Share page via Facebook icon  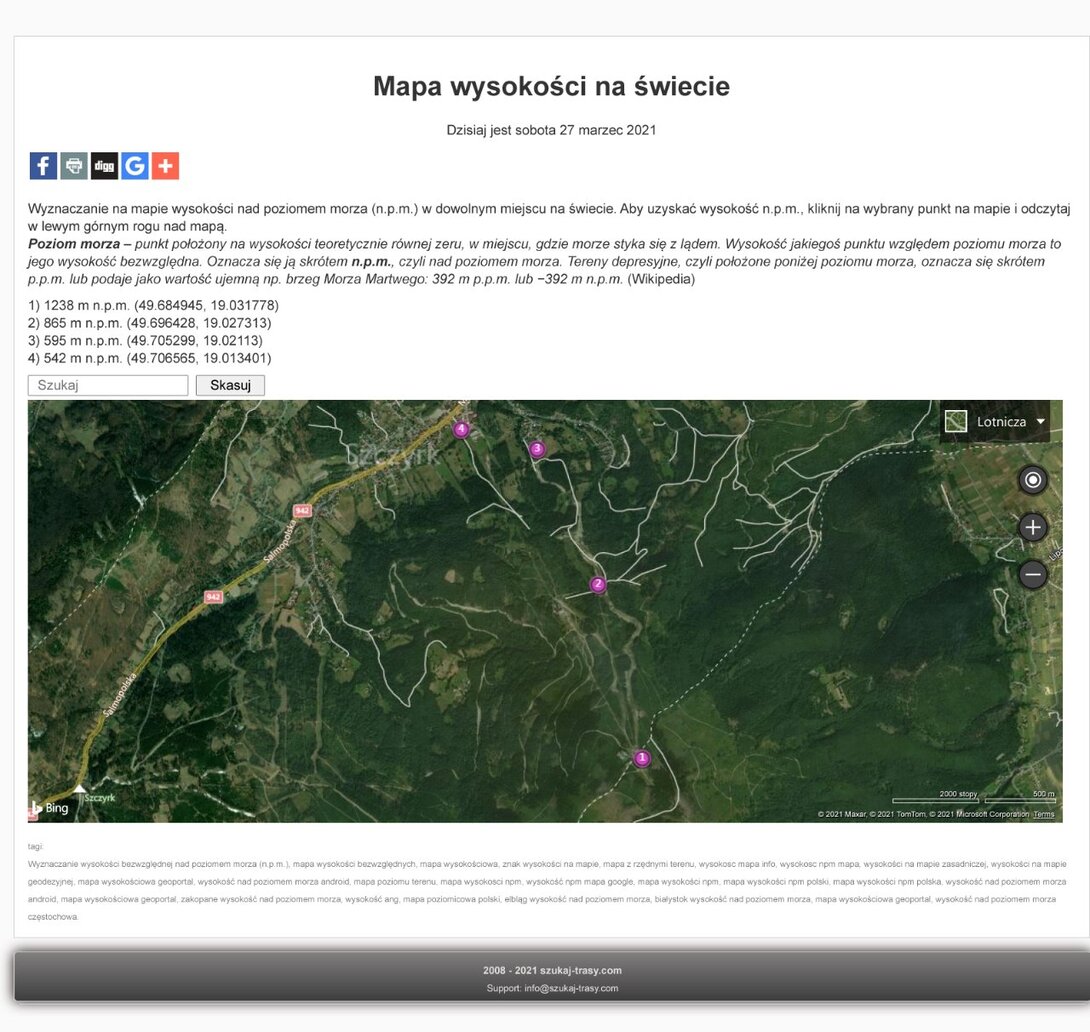[43, 166]
